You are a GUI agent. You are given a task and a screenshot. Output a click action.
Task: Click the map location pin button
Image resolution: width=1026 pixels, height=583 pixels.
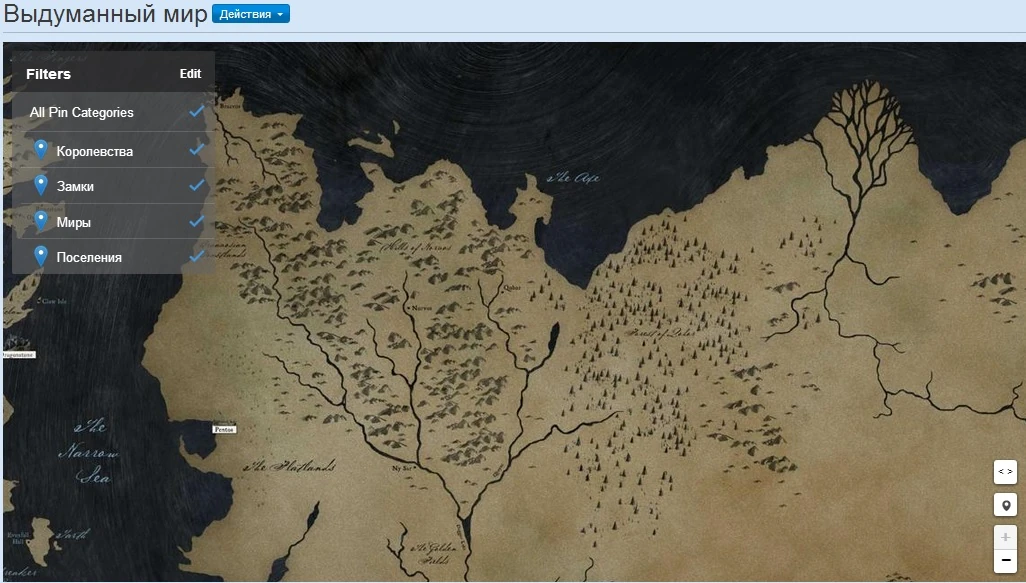1005,505
